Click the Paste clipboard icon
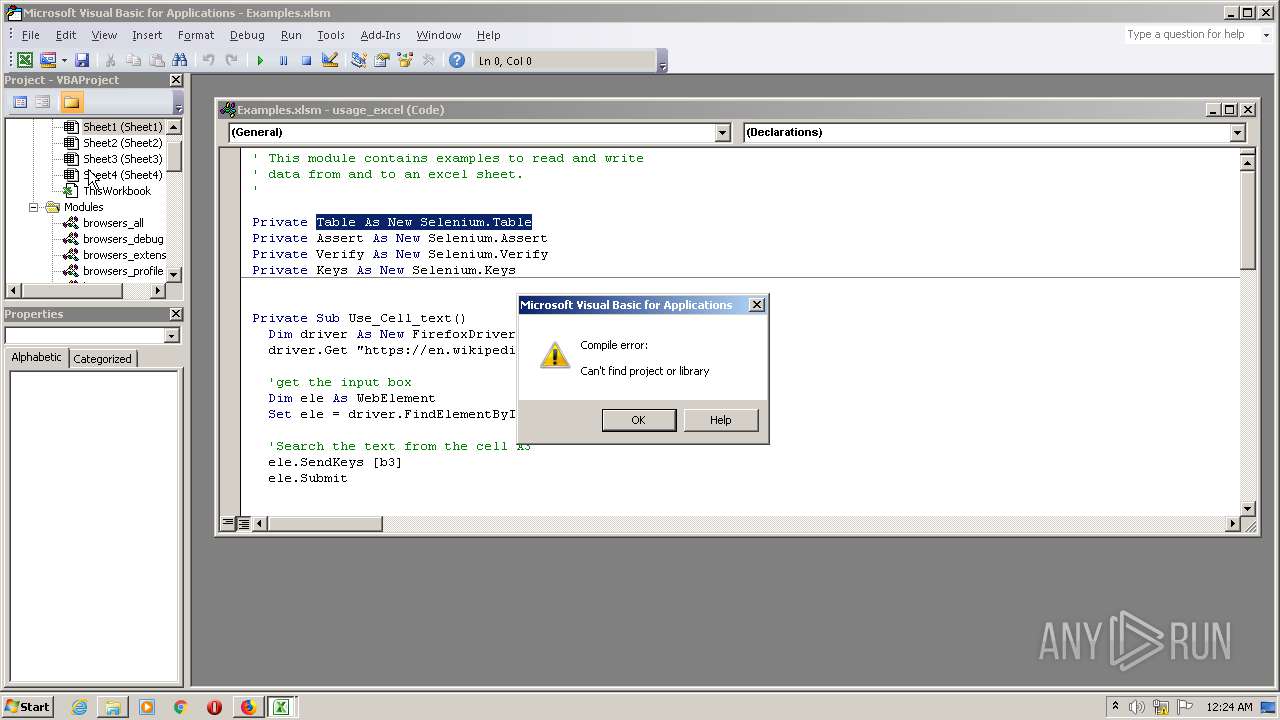 point(156,60)
